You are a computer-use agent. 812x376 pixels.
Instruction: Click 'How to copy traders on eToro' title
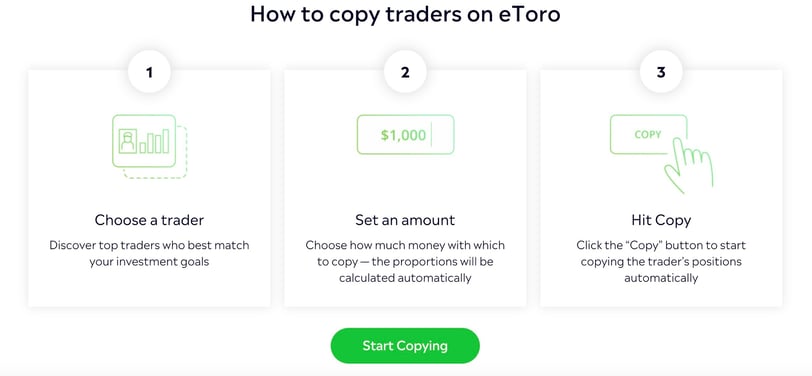click(405, 15)
